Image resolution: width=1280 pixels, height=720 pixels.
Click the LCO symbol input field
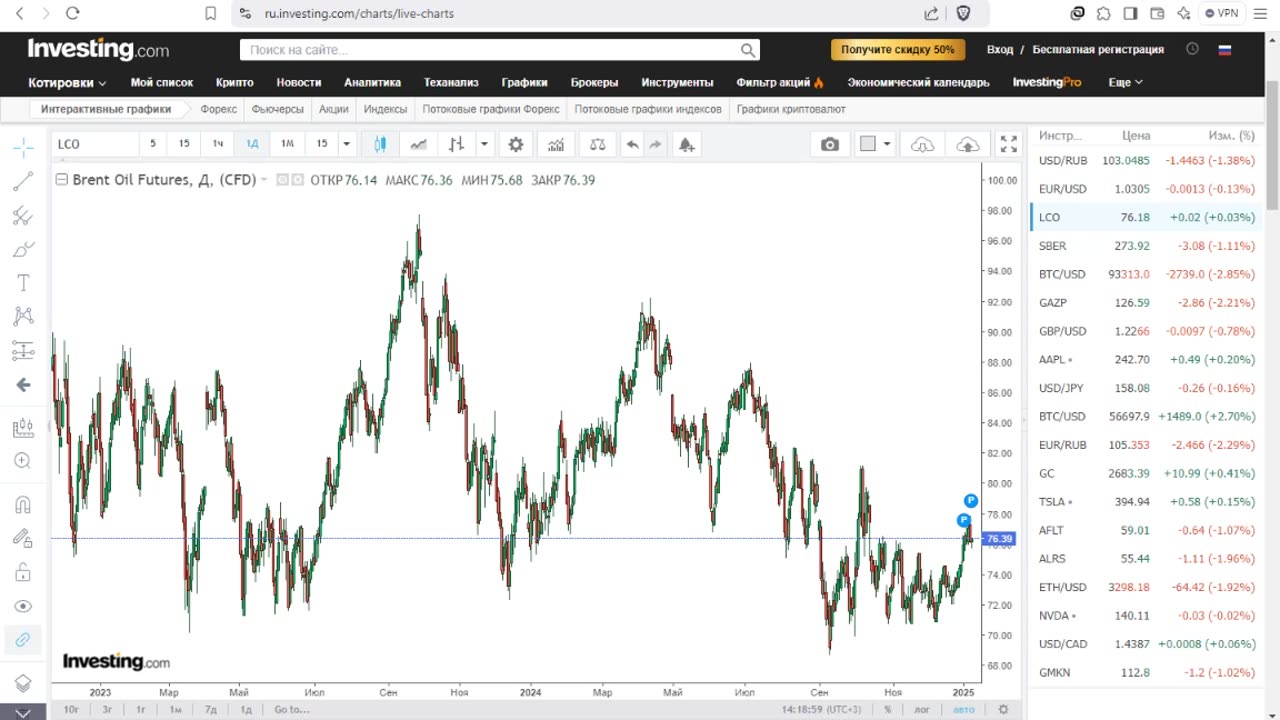[95, 144]
